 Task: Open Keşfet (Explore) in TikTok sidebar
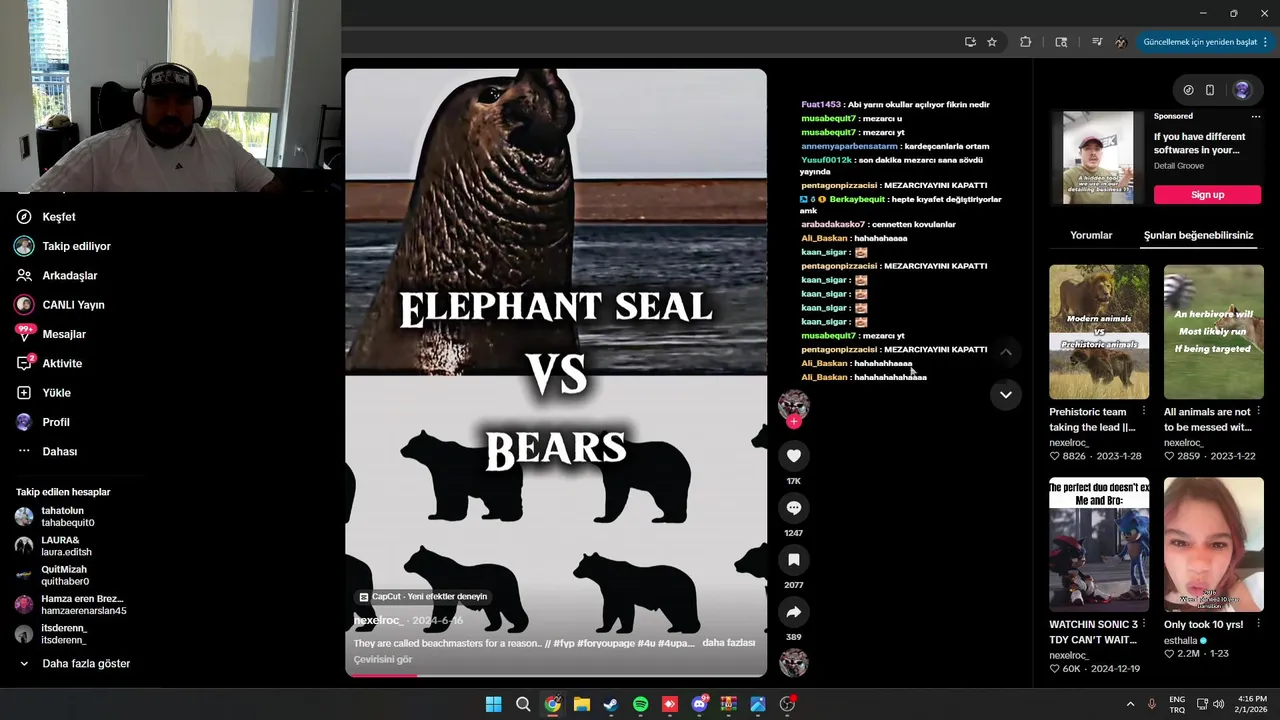58,217
